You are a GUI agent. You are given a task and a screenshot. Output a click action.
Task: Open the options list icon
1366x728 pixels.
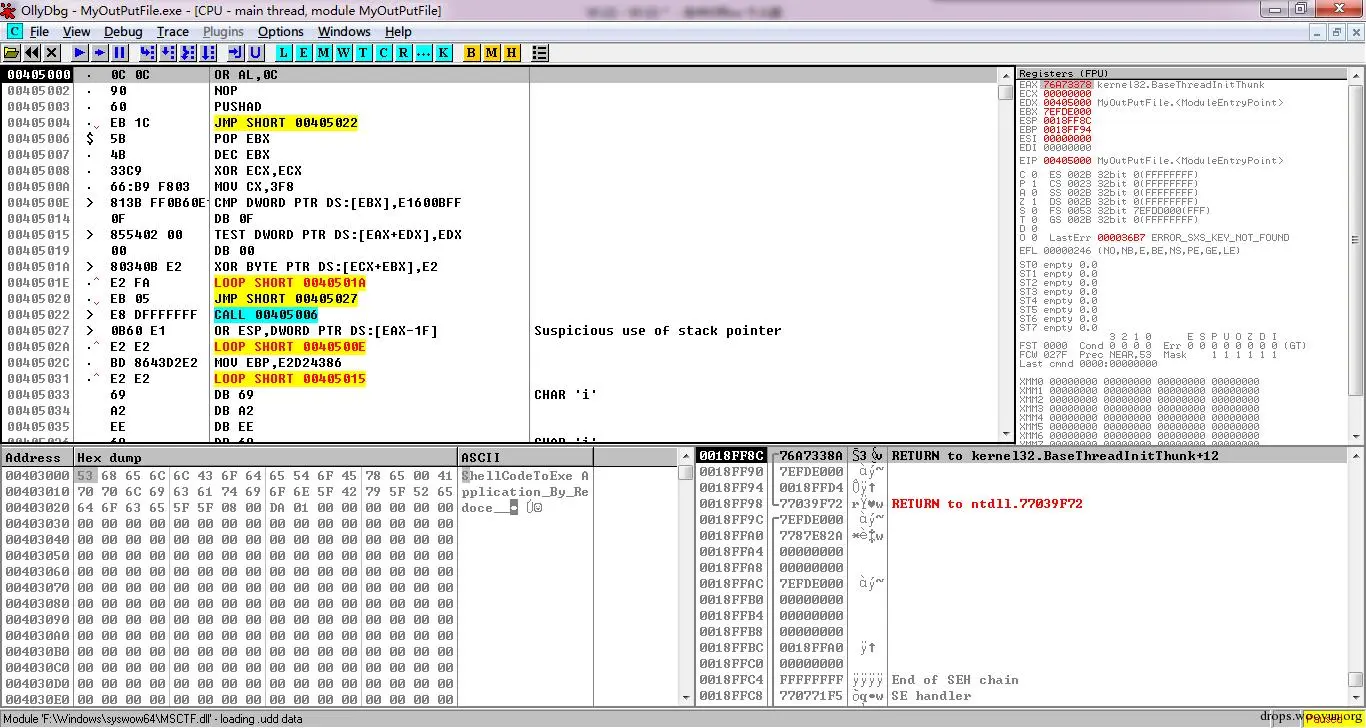coord(540,53)
